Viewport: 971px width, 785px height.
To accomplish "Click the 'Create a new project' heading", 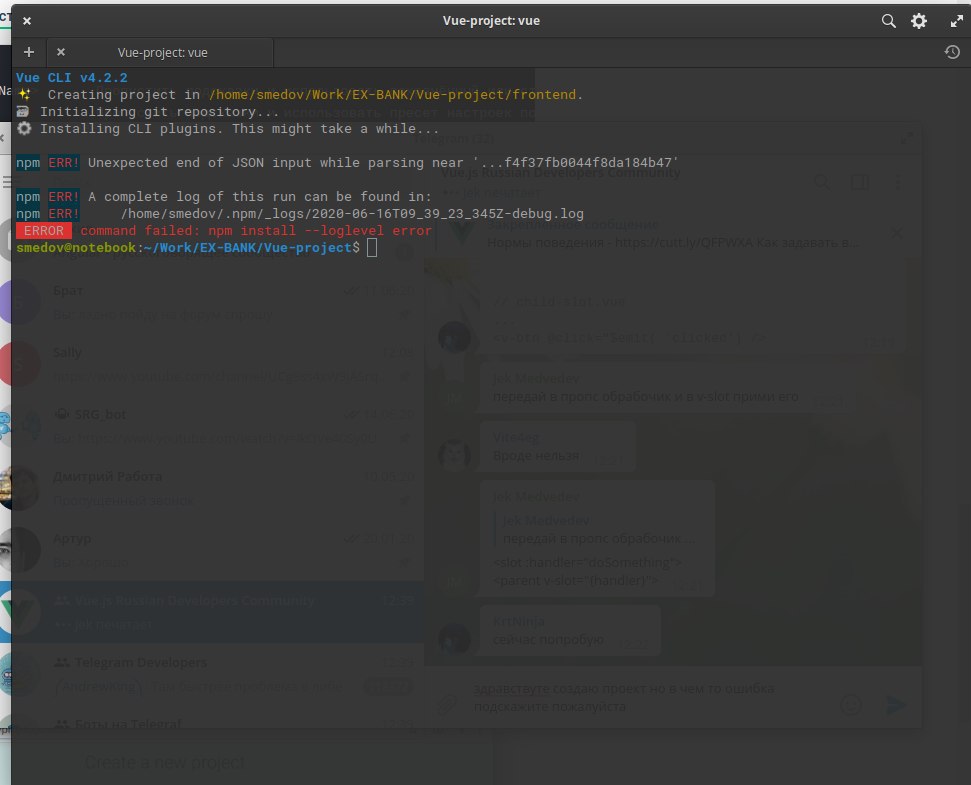I will [165, 763].
